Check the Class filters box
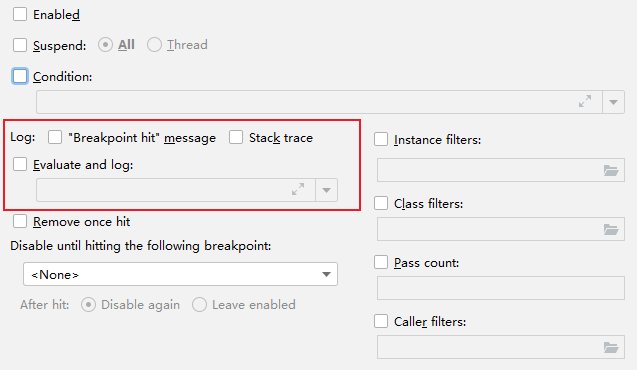Viewport: 637px width, 370px height. pos(381,203)
